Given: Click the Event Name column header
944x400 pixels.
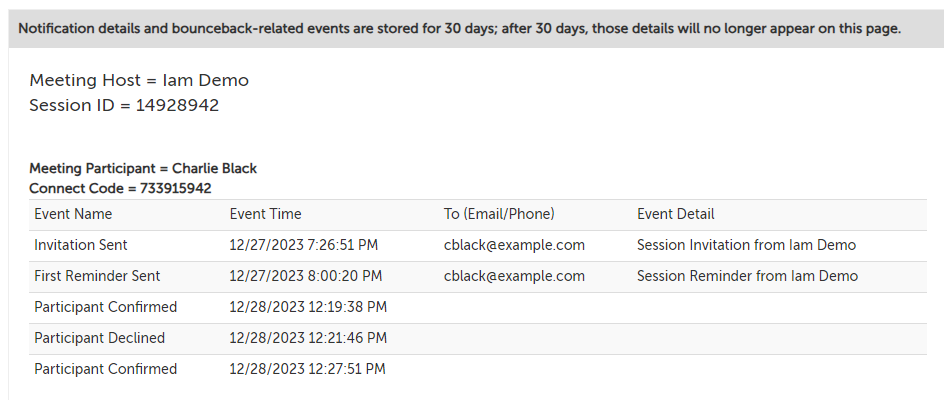Looking at the screenshot, I should tap(73, 214).
